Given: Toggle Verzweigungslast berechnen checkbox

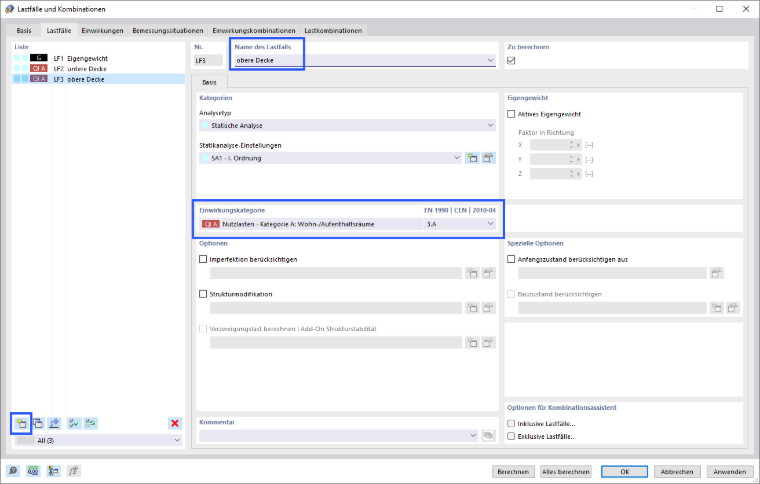Looking at the screenshot, I should (203, 329).
